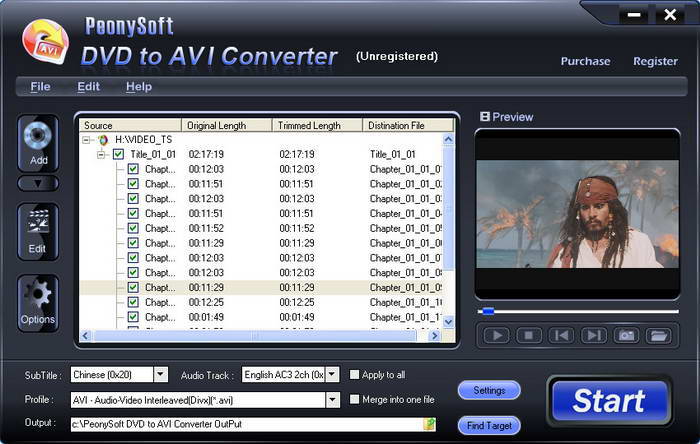
Task: Click the Purchase link
Action: 585,61
